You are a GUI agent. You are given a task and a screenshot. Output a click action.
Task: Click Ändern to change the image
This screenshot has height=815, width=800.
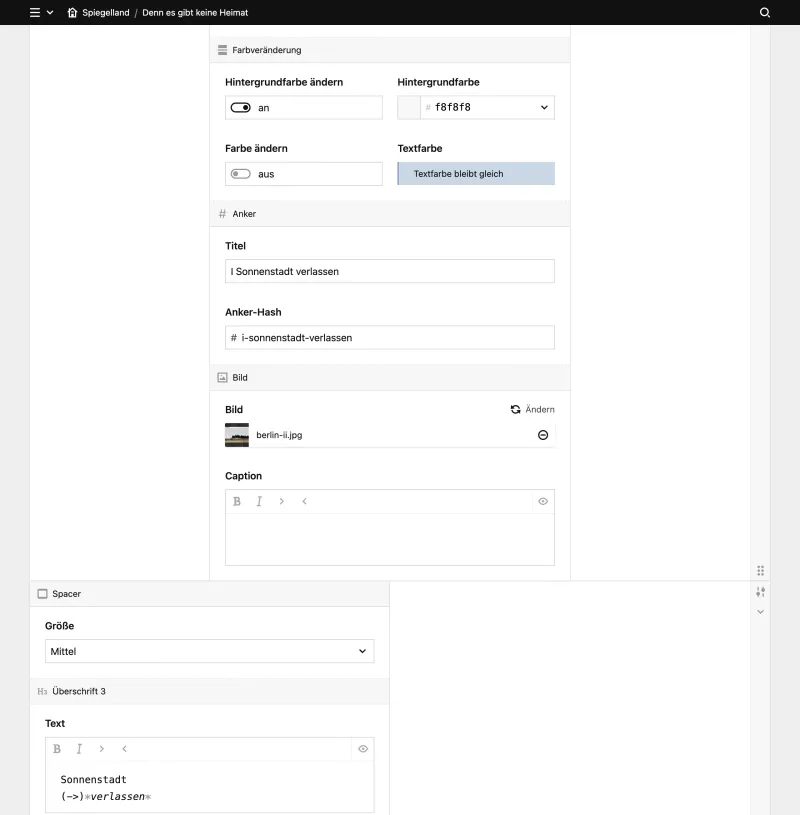[x=533, y=409]
